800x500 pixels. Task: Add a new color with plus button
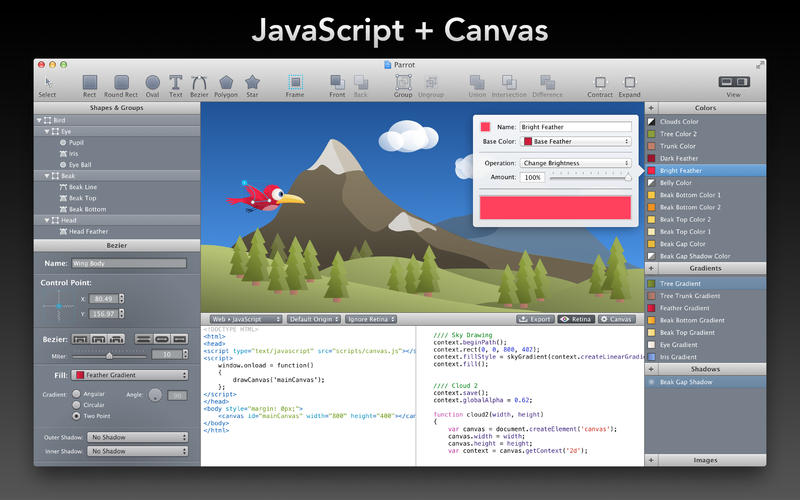click(x=651, y=108)
